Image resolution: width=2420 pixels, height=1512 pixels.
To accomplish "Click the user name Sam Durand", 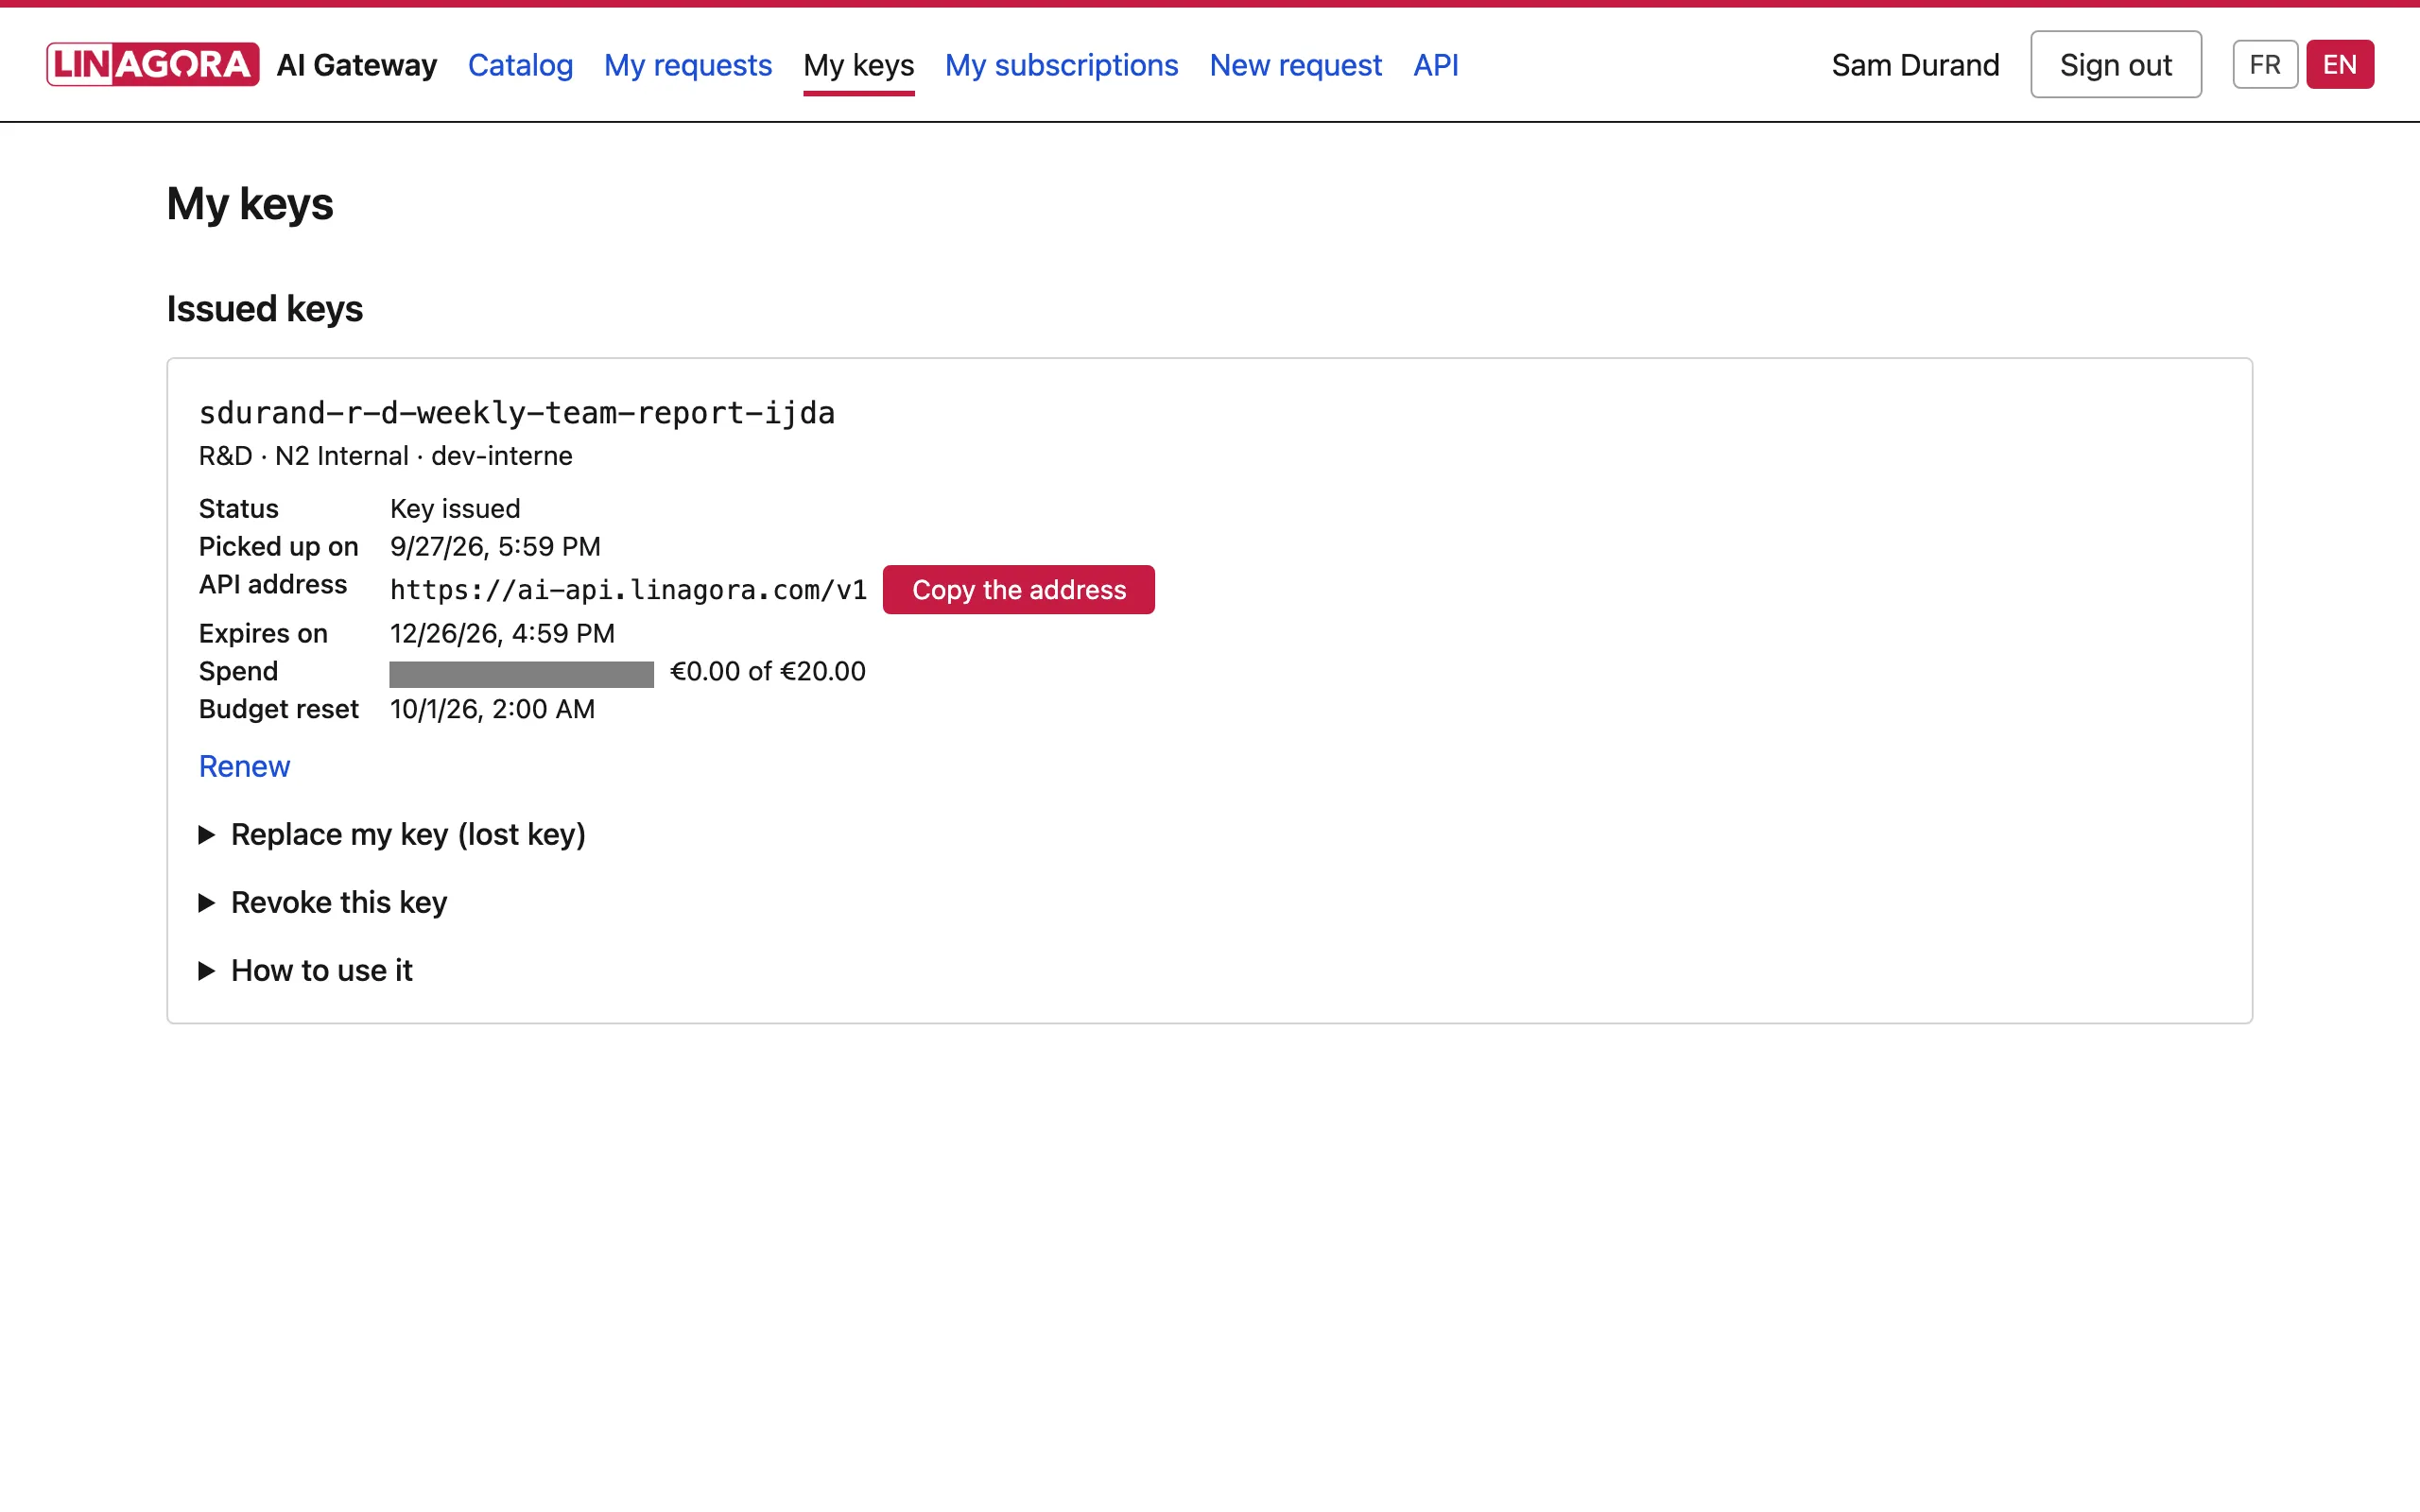I will (1915, 65).
